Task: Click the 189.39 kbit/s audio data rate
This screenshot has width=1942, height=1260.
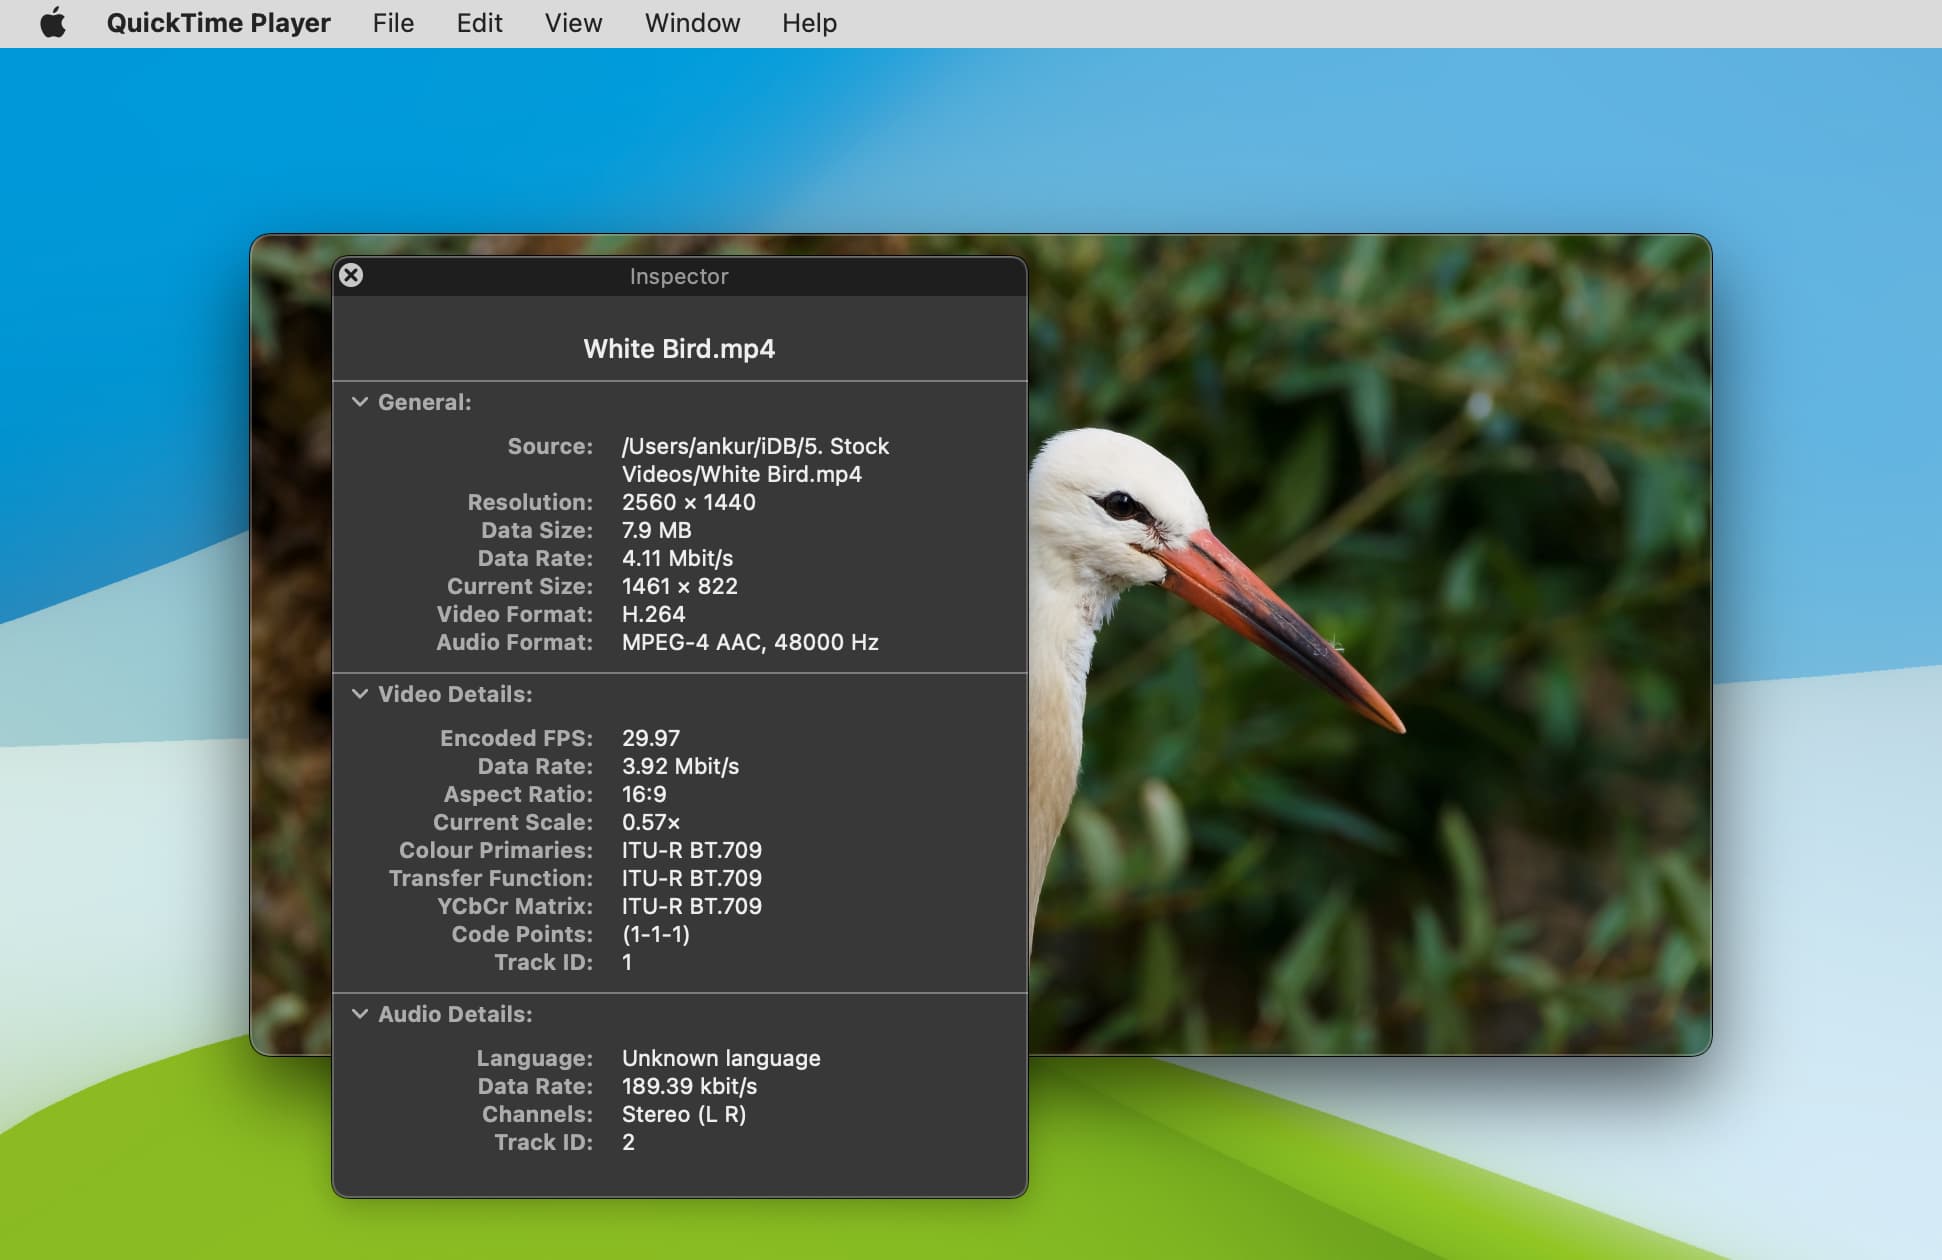Action: pyautogui.click(x=690, y=1086)
